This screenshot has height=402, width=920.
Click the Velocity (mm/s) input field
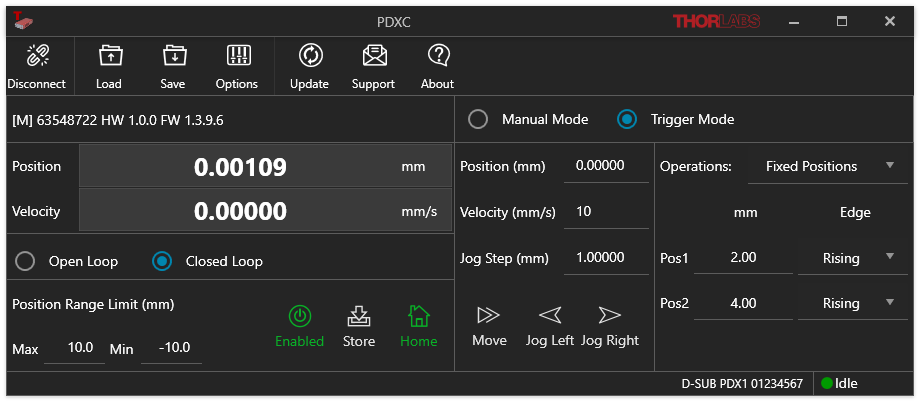point(606,212)
